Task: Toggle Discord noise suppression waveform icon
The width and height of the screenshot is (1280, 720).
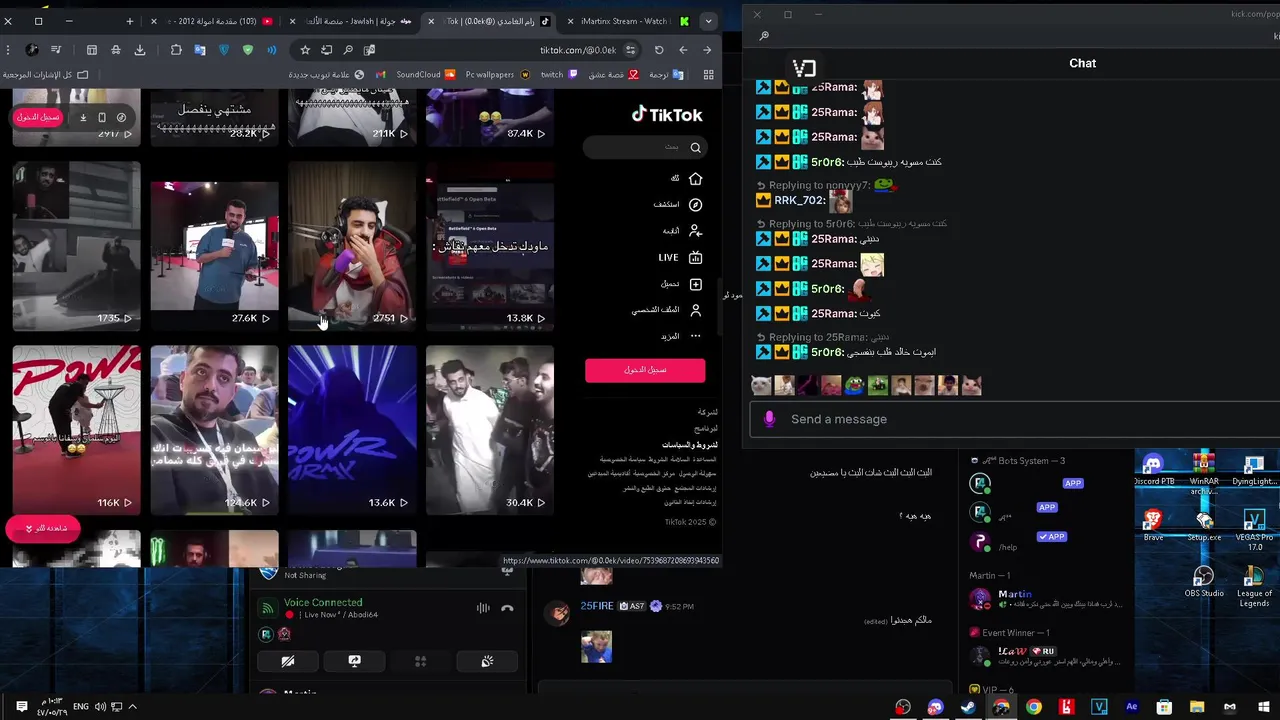Action: [483, 608]
